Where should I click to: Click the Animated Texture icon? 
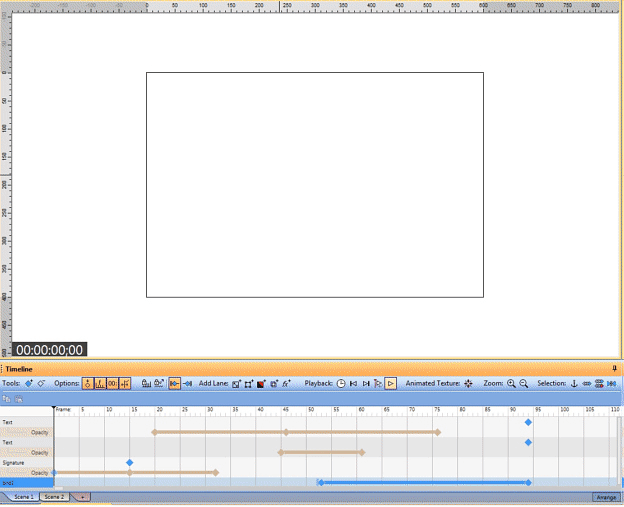pos(468,384)
